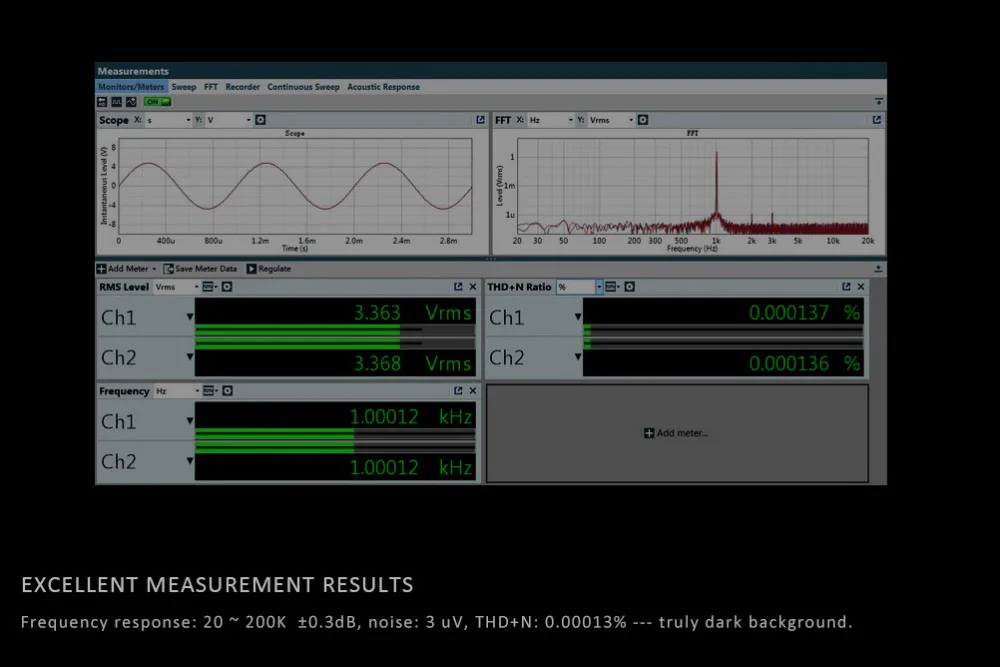The image size is (1000, 667).
Task: Switch to Monitors/Meters tab
Action: point(131,87)
